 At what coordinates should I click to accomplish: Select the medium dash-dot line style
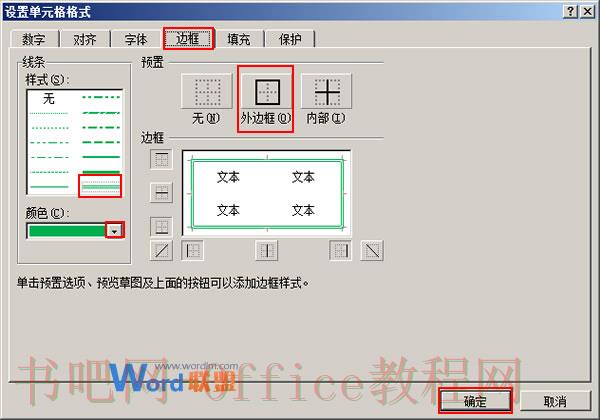pos(101,127)
